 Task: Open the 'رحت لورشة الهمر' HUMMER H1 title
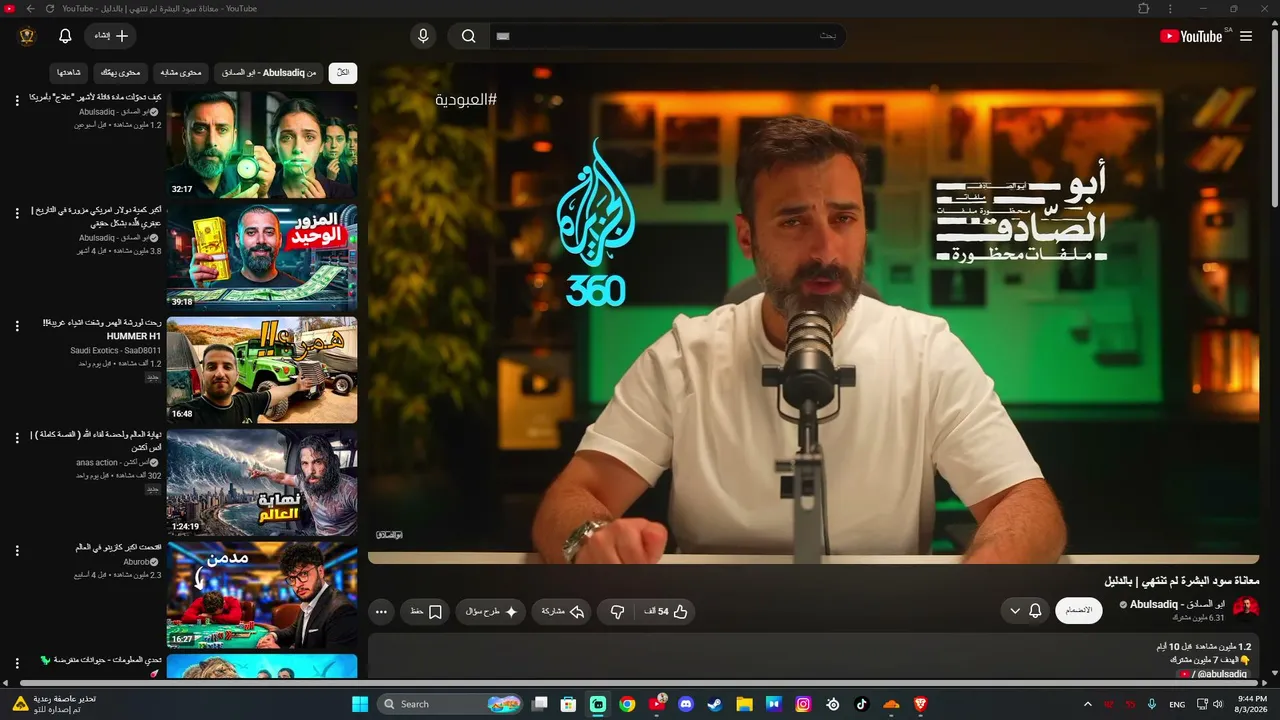pos(102,329)
